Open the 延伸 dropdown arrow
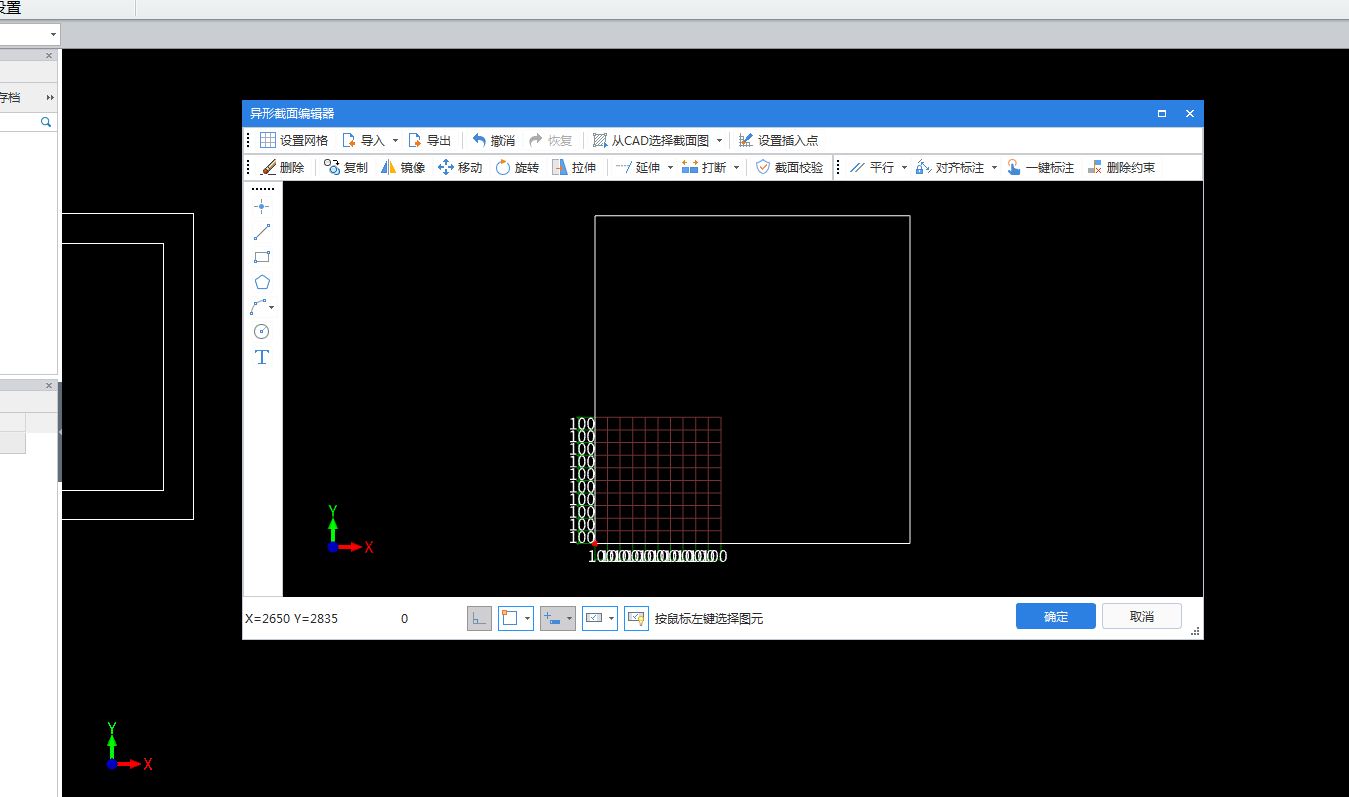The width and height of the screenshot is (1349, 797). 671,168
